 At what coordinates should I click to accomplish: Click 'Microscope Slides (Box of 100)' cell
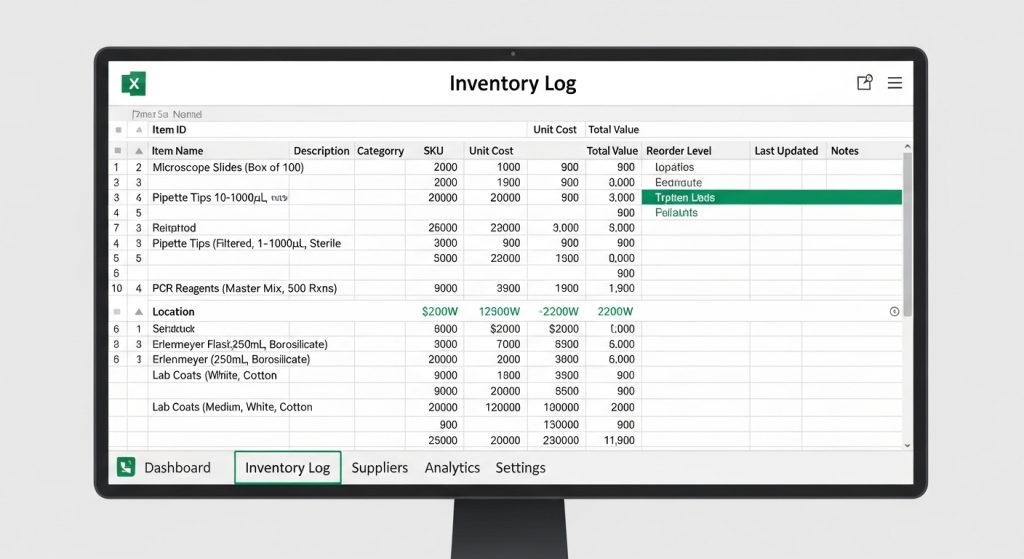[x=228, y=167]
